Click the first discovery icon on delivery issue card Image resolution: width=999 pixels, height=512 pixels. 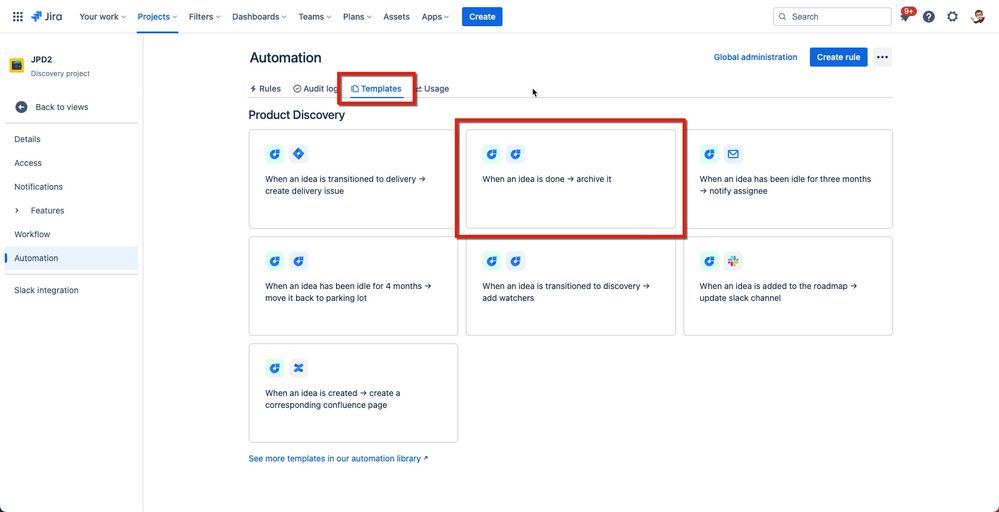pos(274,154)
